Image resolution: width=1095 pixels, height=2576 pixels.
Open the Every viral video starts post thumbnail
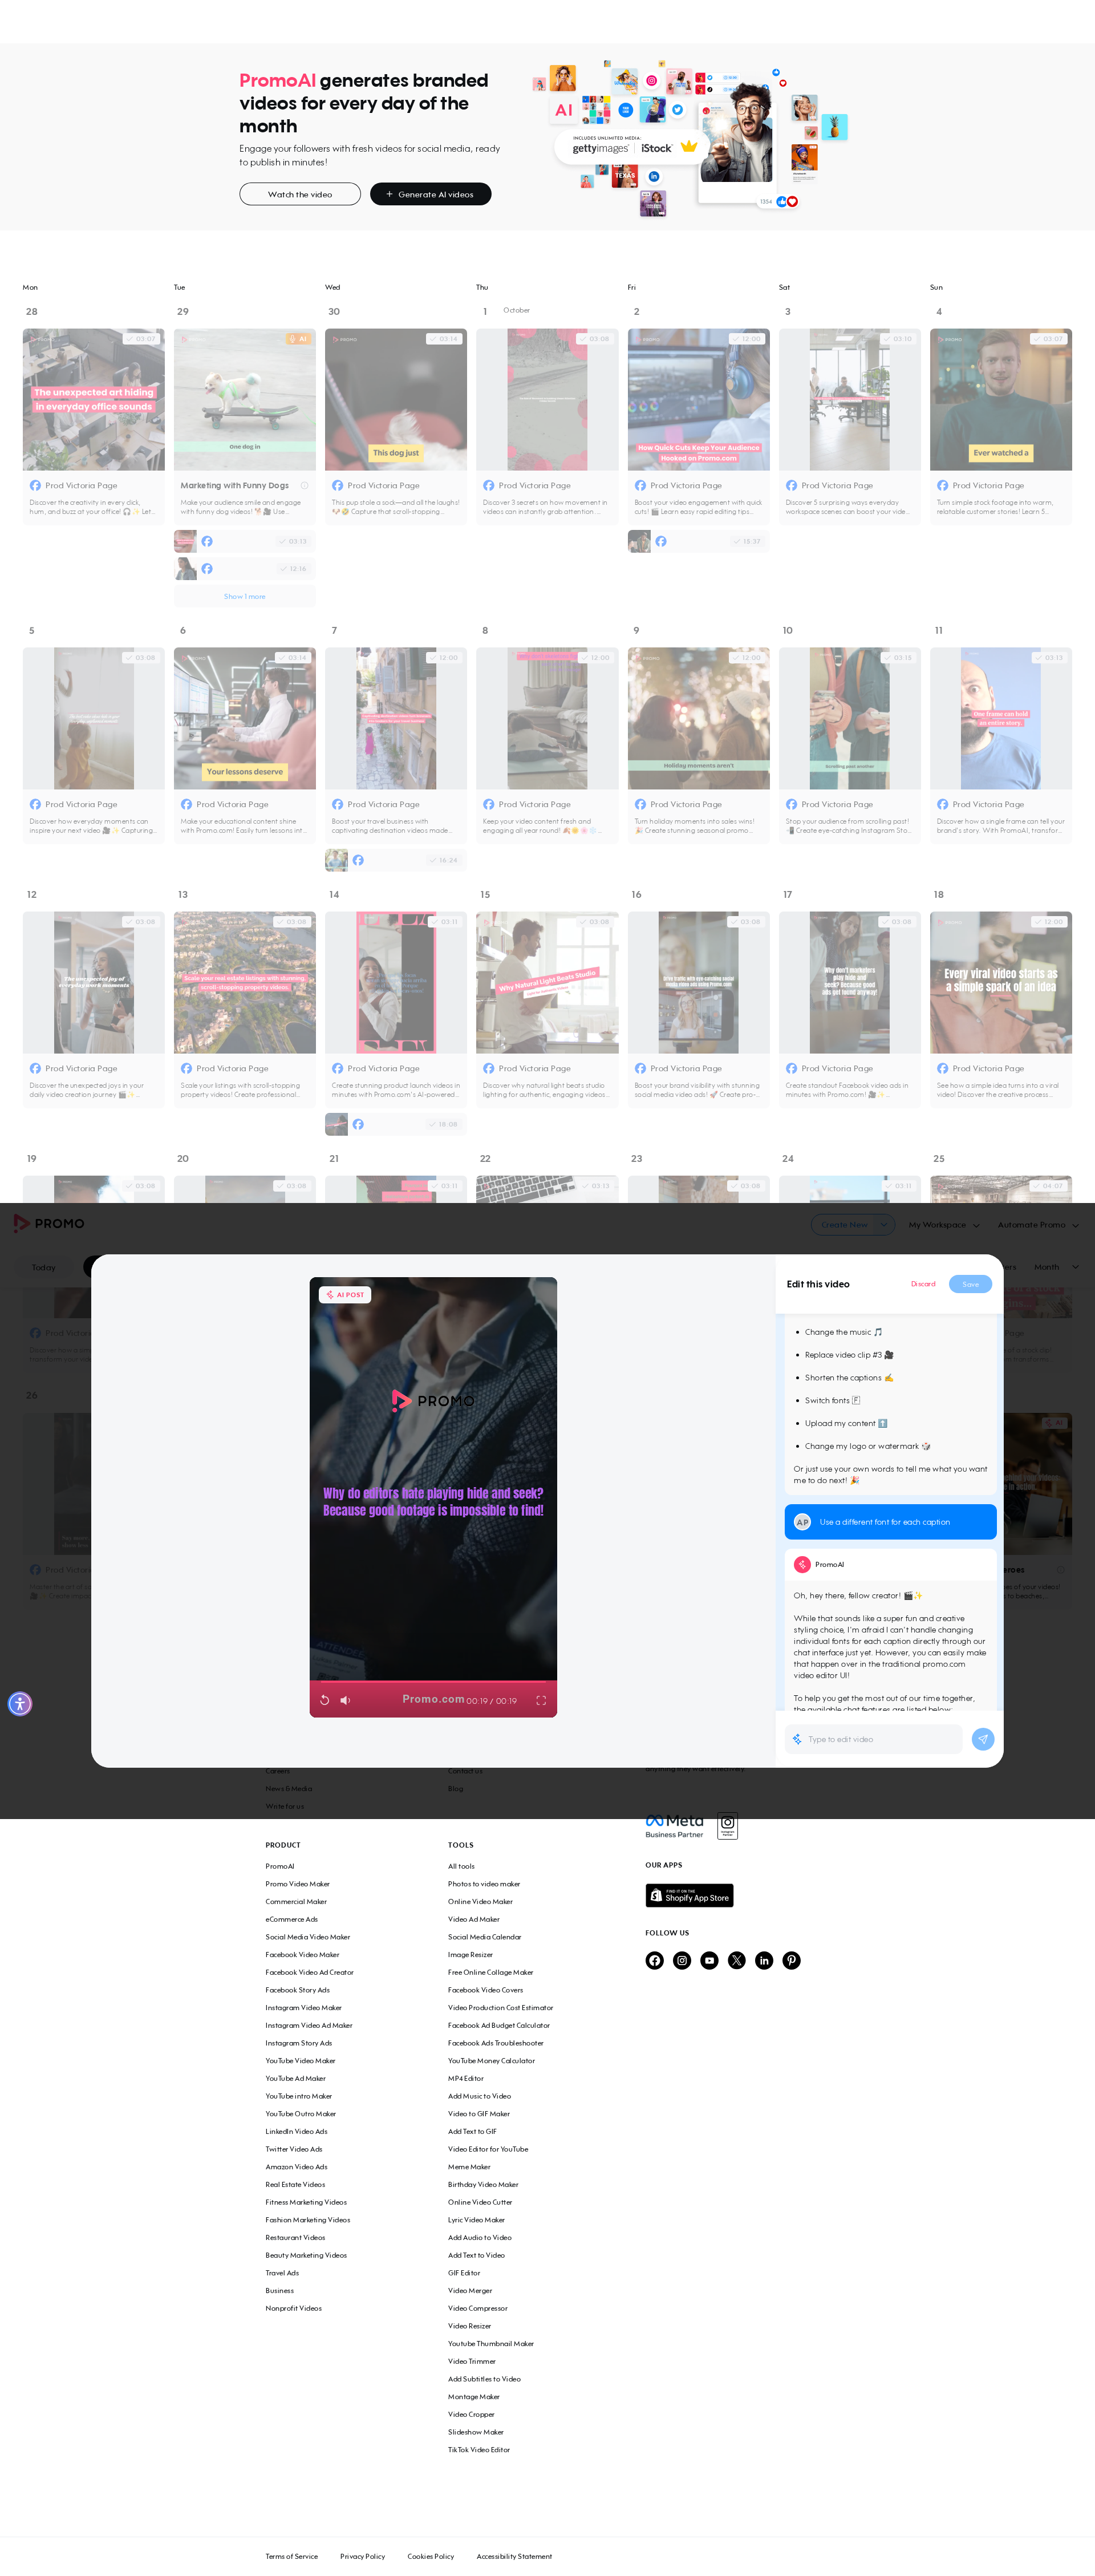coord(1001,982)
